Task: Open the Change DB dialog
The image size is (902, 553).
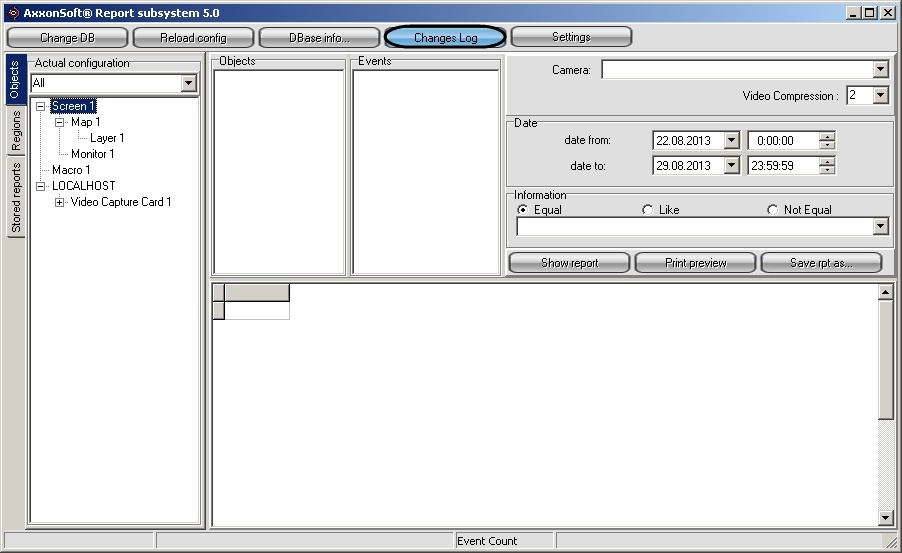Action: point(67,37)
